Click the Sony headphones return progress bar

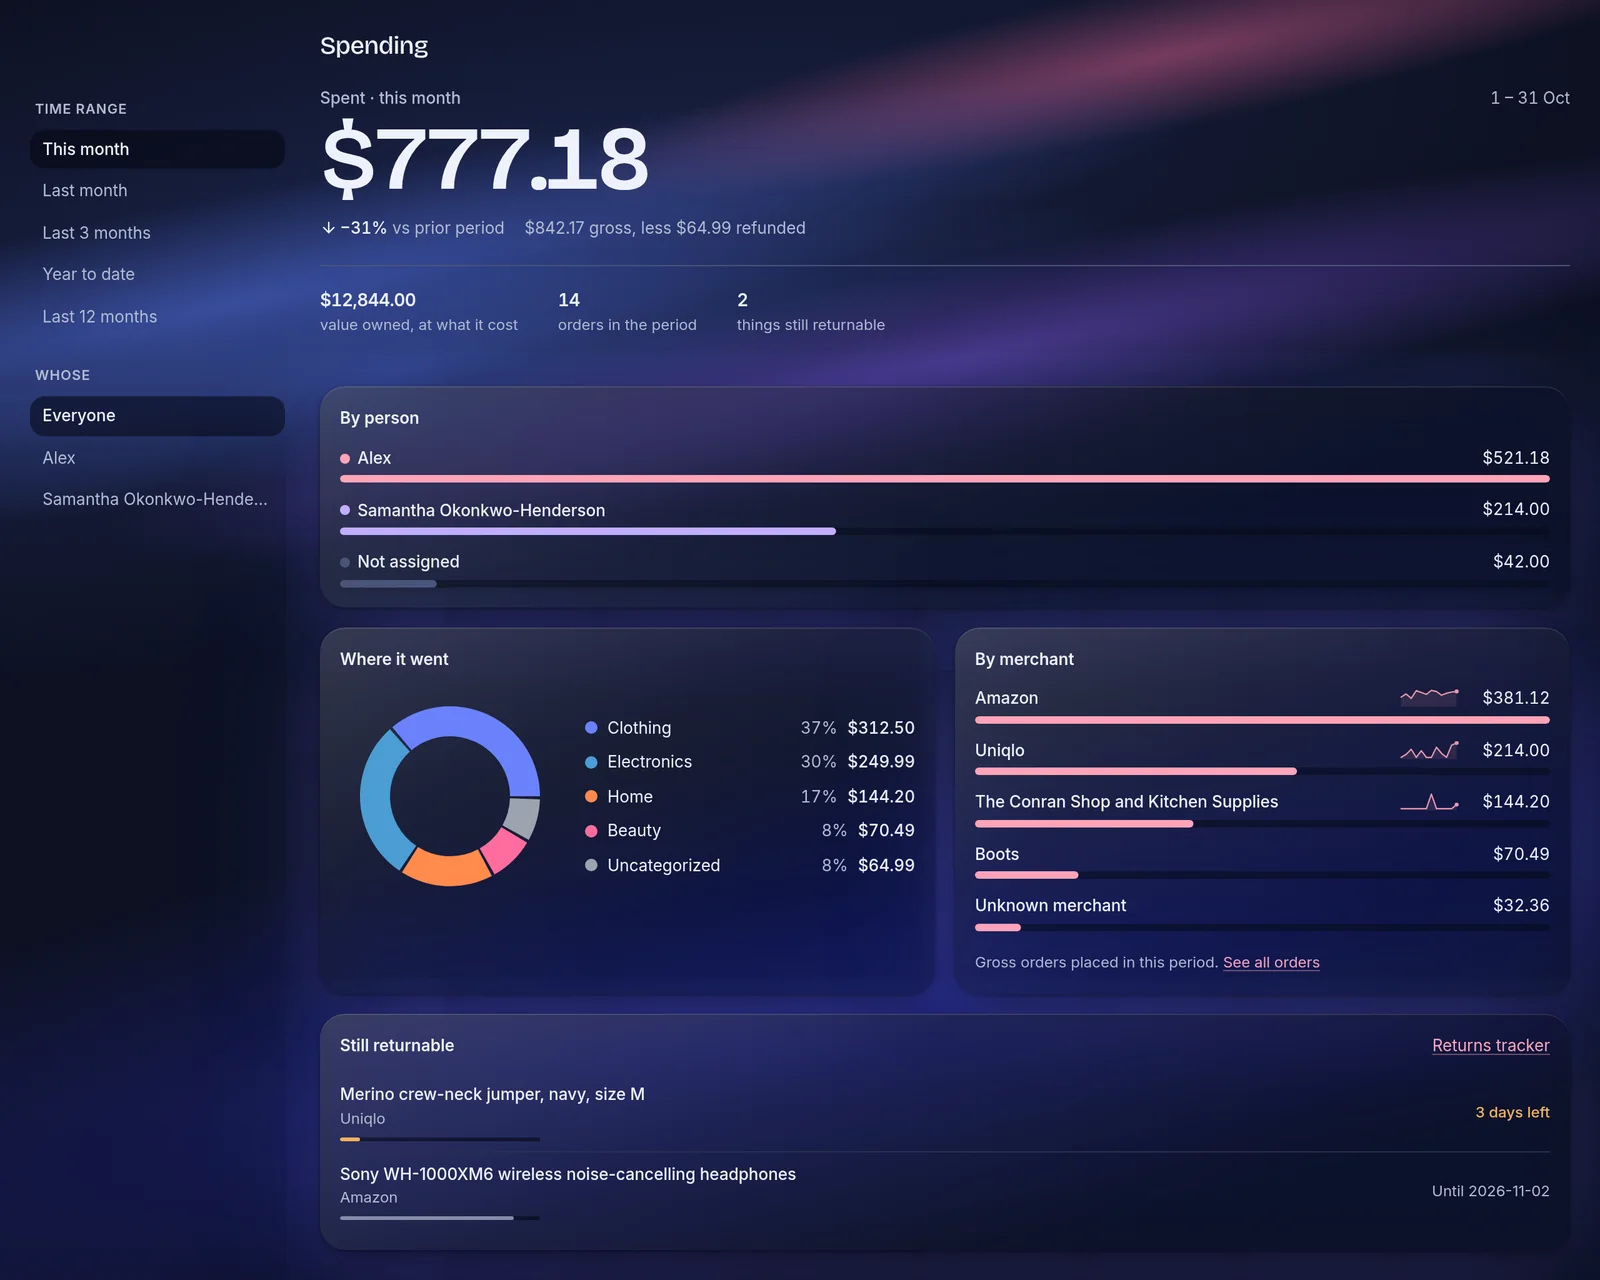(x=440, y=1218)
